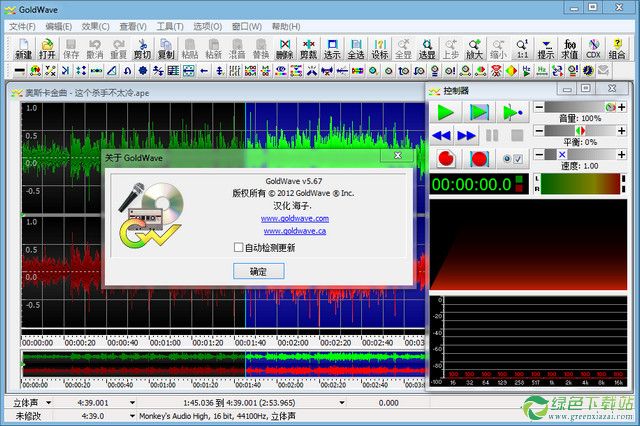Click the blue left arrow effect icon
Screen dimensions: 640x426
[204, 71]
